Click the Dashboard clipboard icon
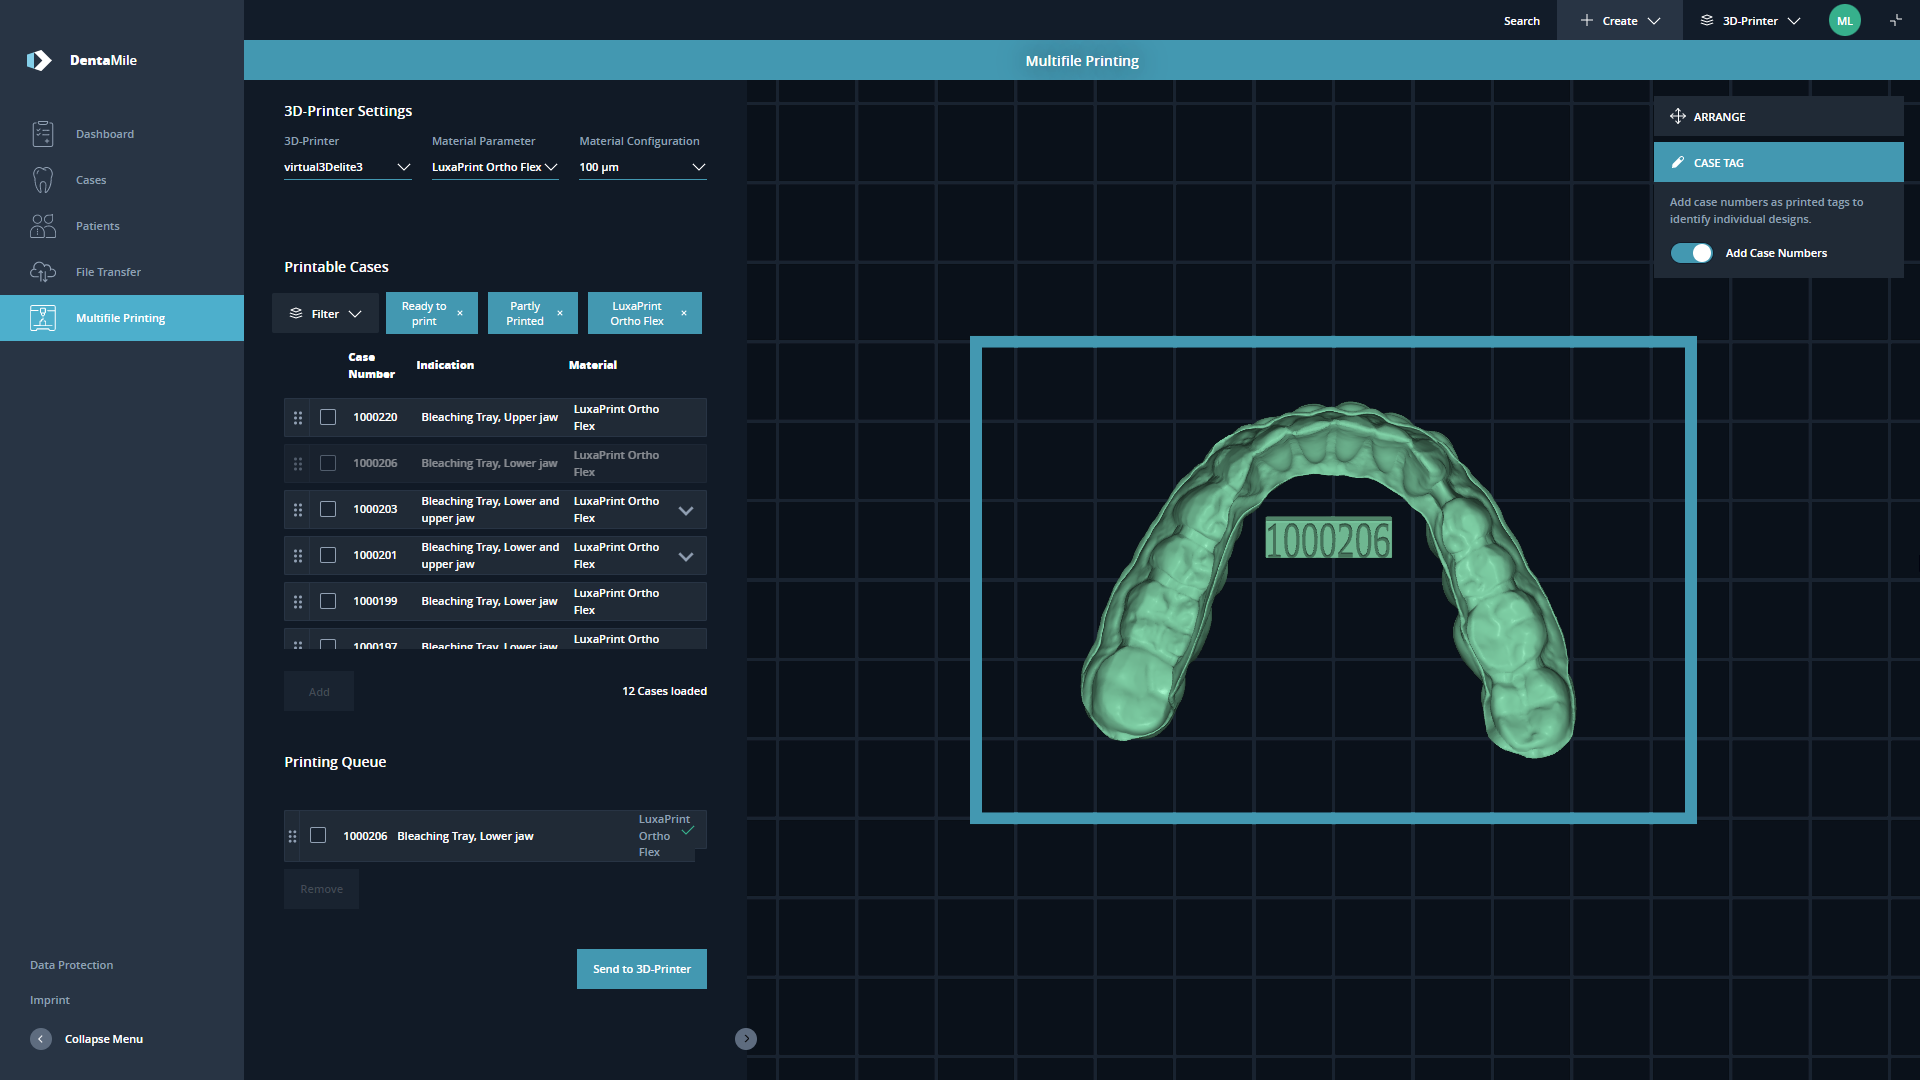 [x=42, y=134]
